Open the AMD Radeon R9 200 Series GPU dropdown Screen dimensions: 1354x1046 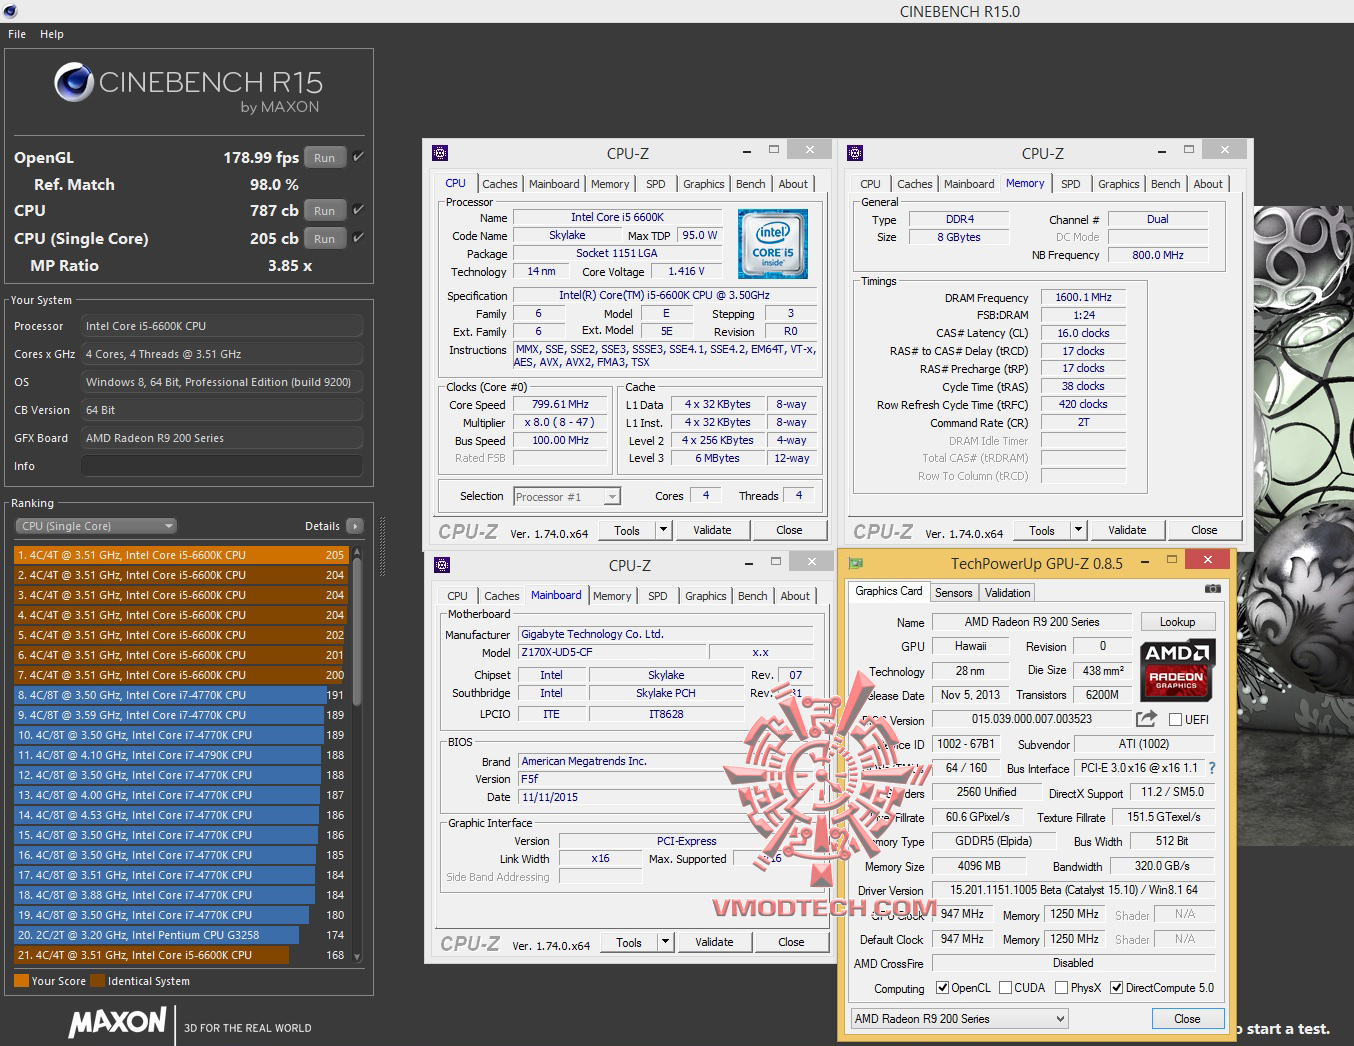coord(959,1019)
